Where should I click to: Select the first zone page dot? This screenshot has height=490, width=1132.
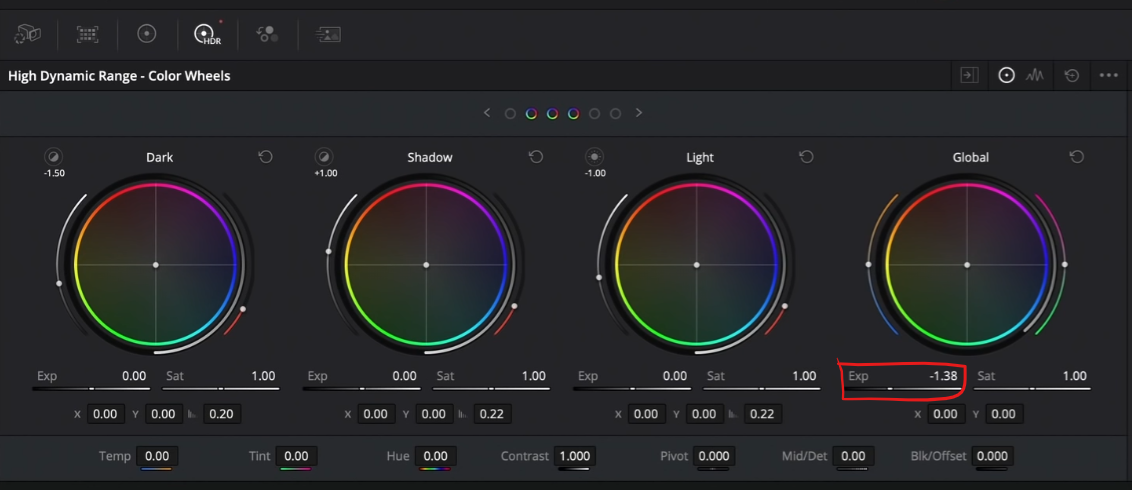tap(510, 113)
